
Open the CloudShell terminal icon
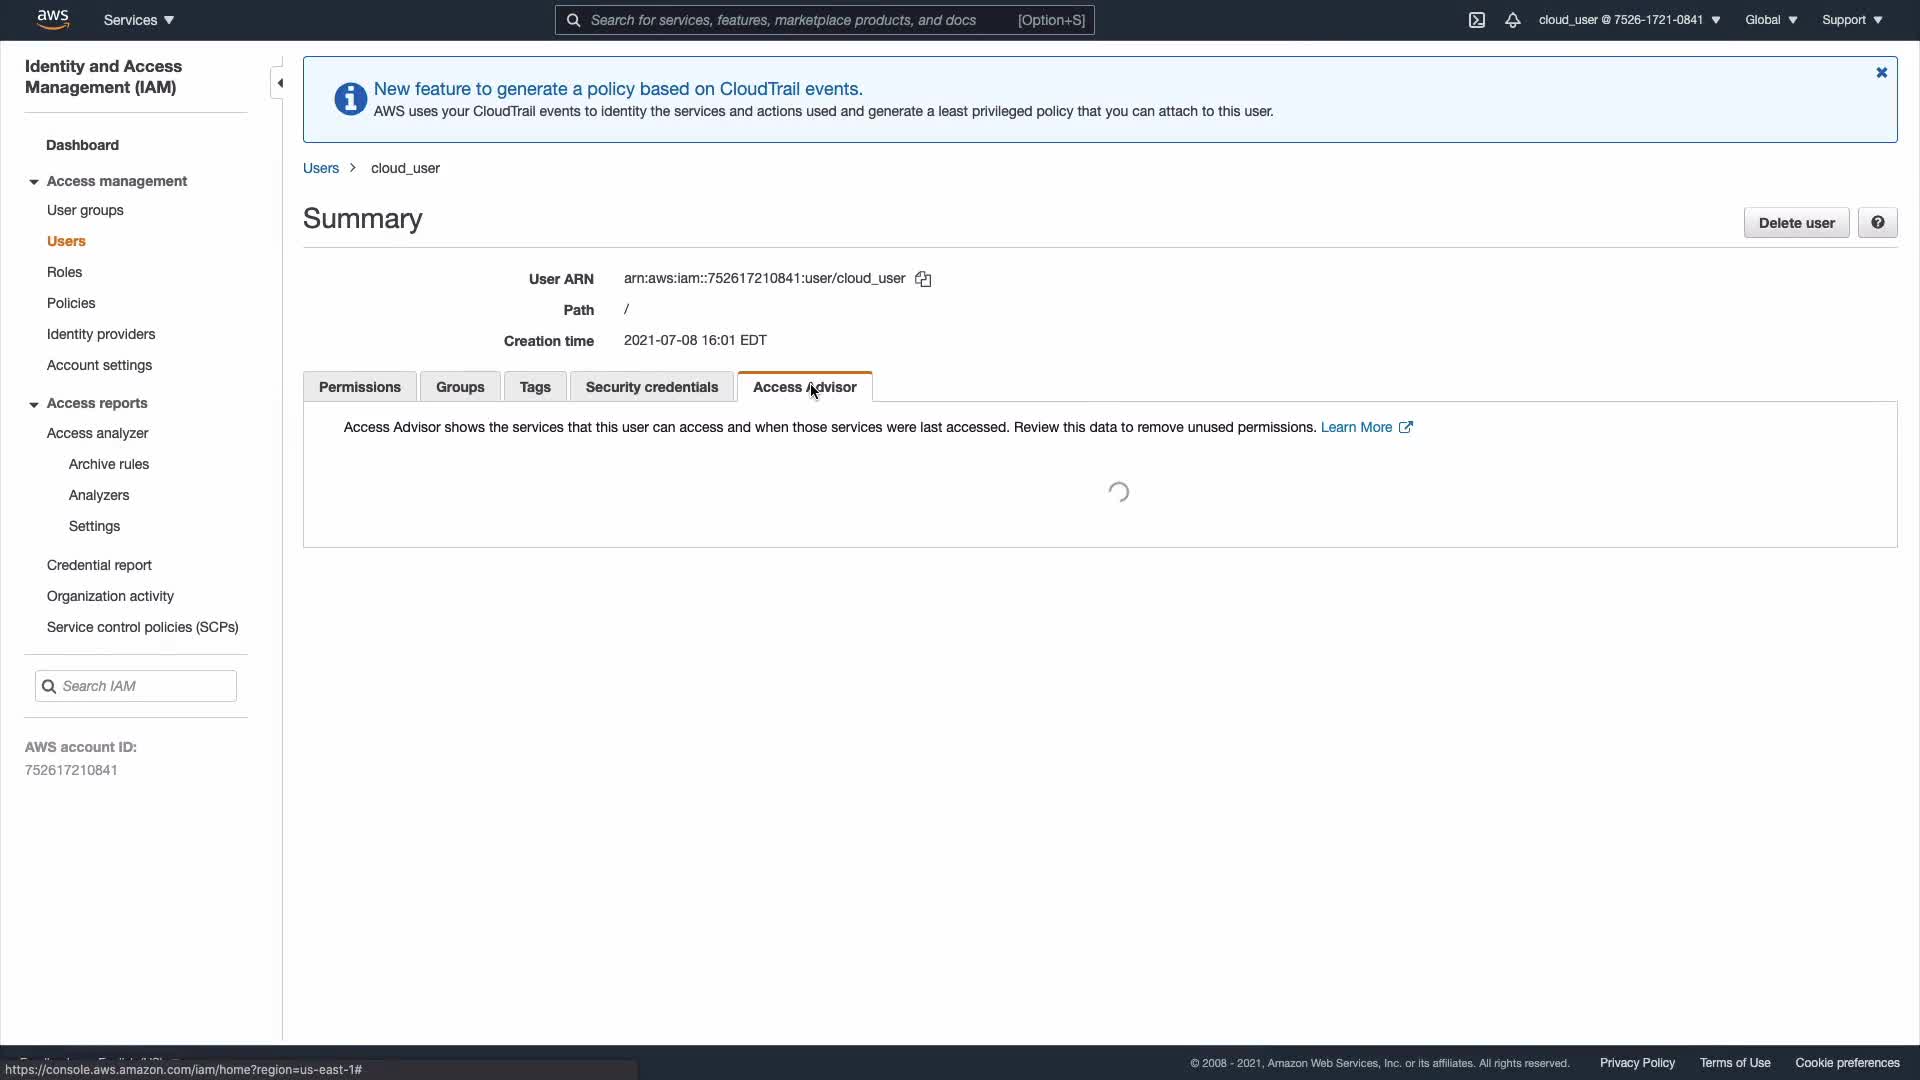coord(1477,20)
